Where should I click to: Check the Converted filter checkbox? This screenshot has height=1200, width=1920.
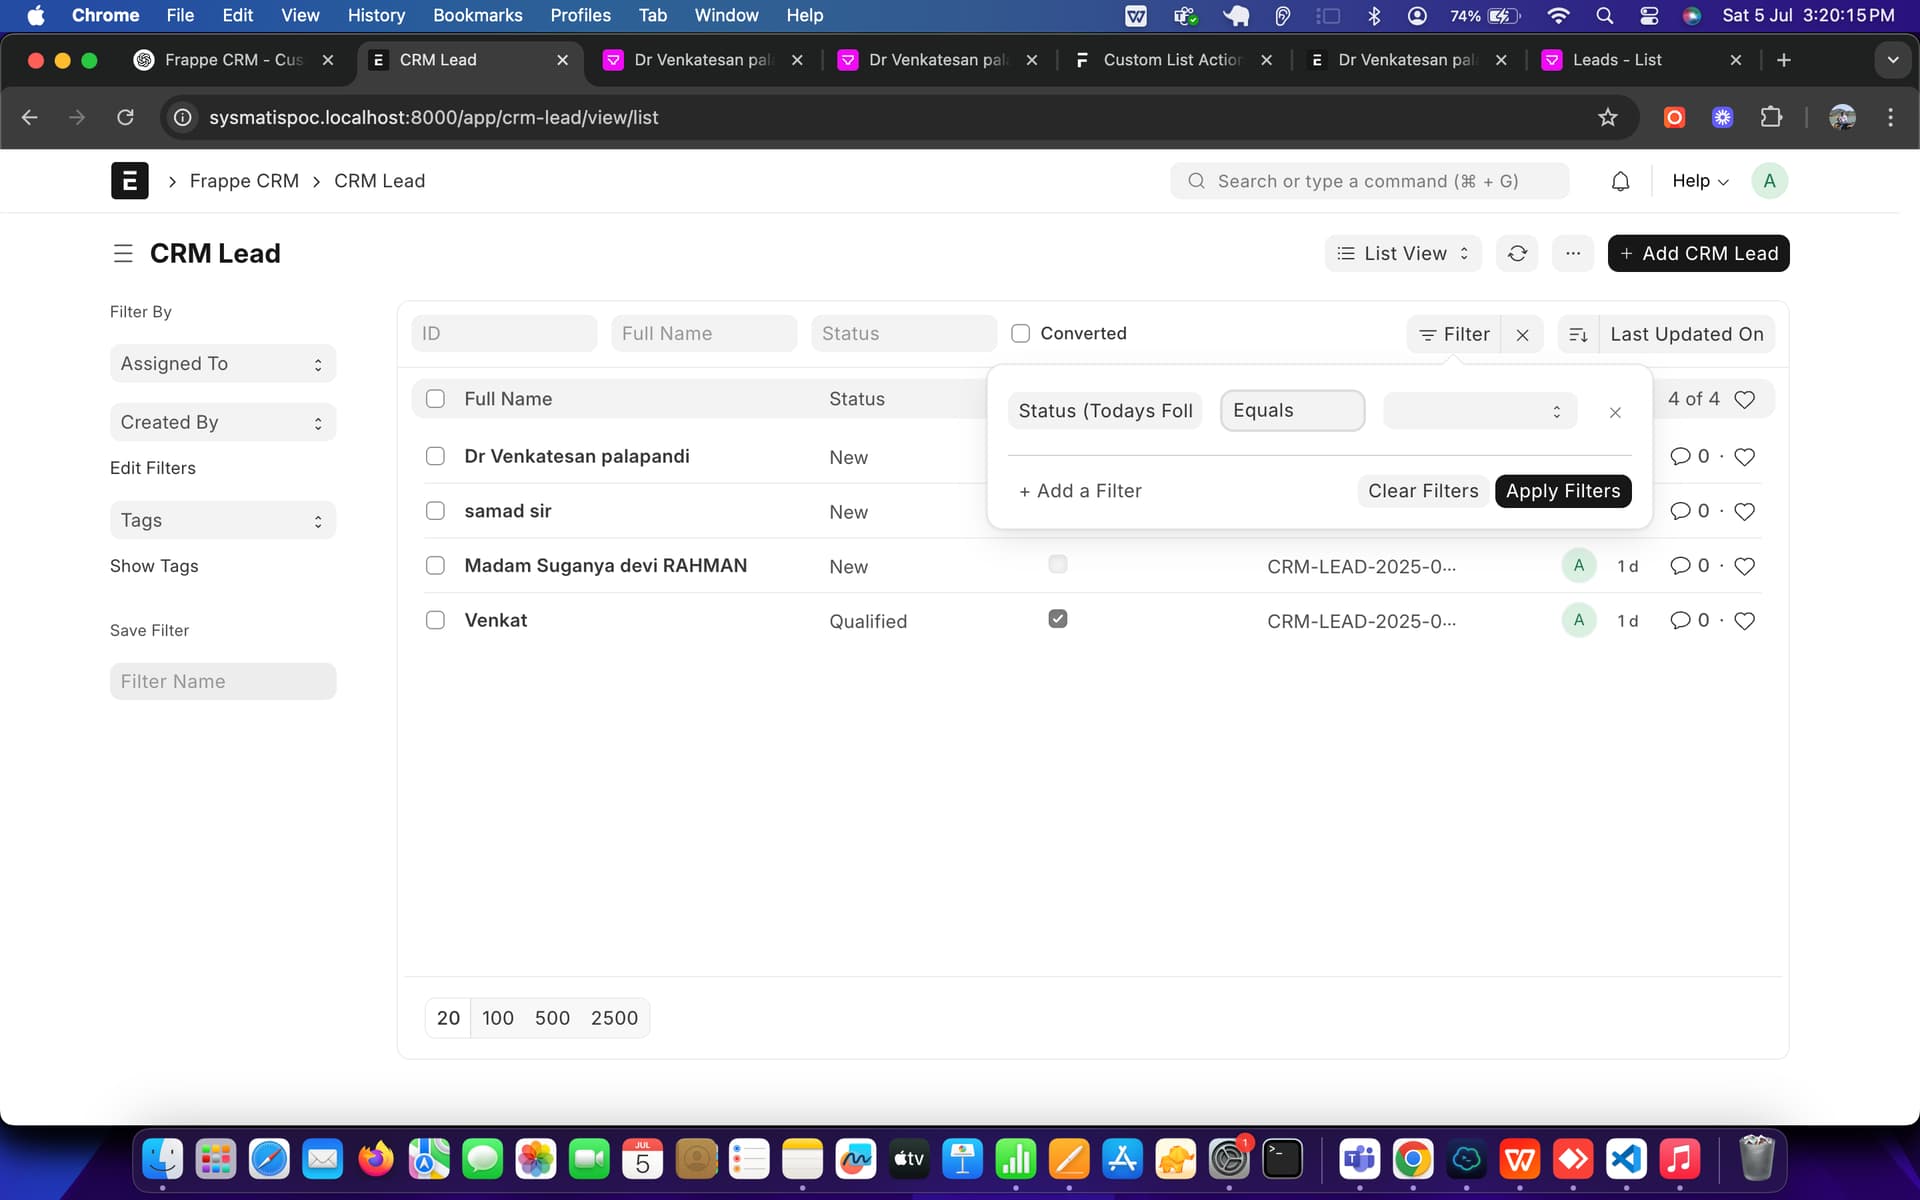click(1020, 334)
